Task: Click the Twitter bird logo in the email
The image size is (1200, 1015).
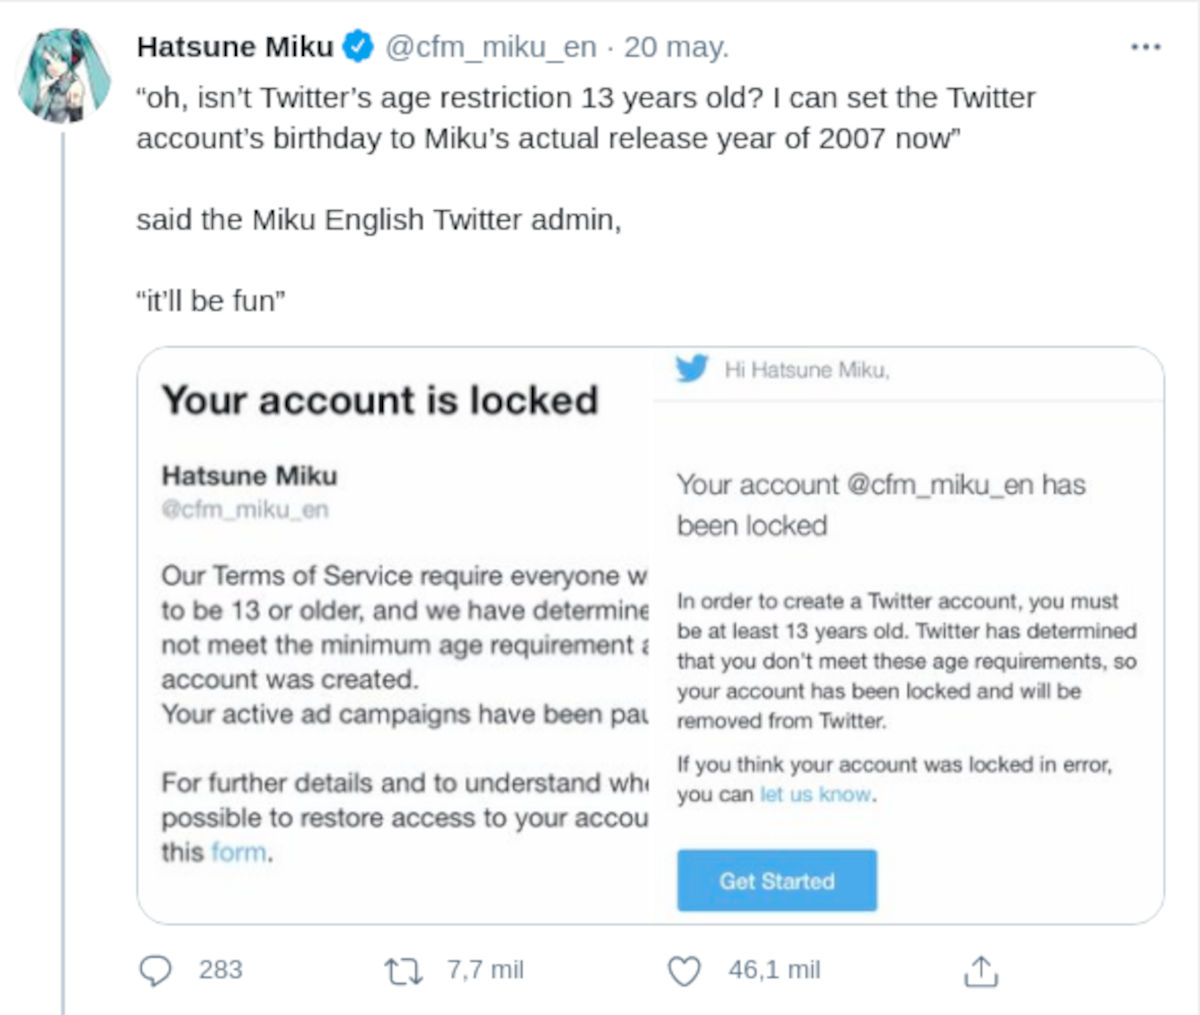Action: pos(692,368)
